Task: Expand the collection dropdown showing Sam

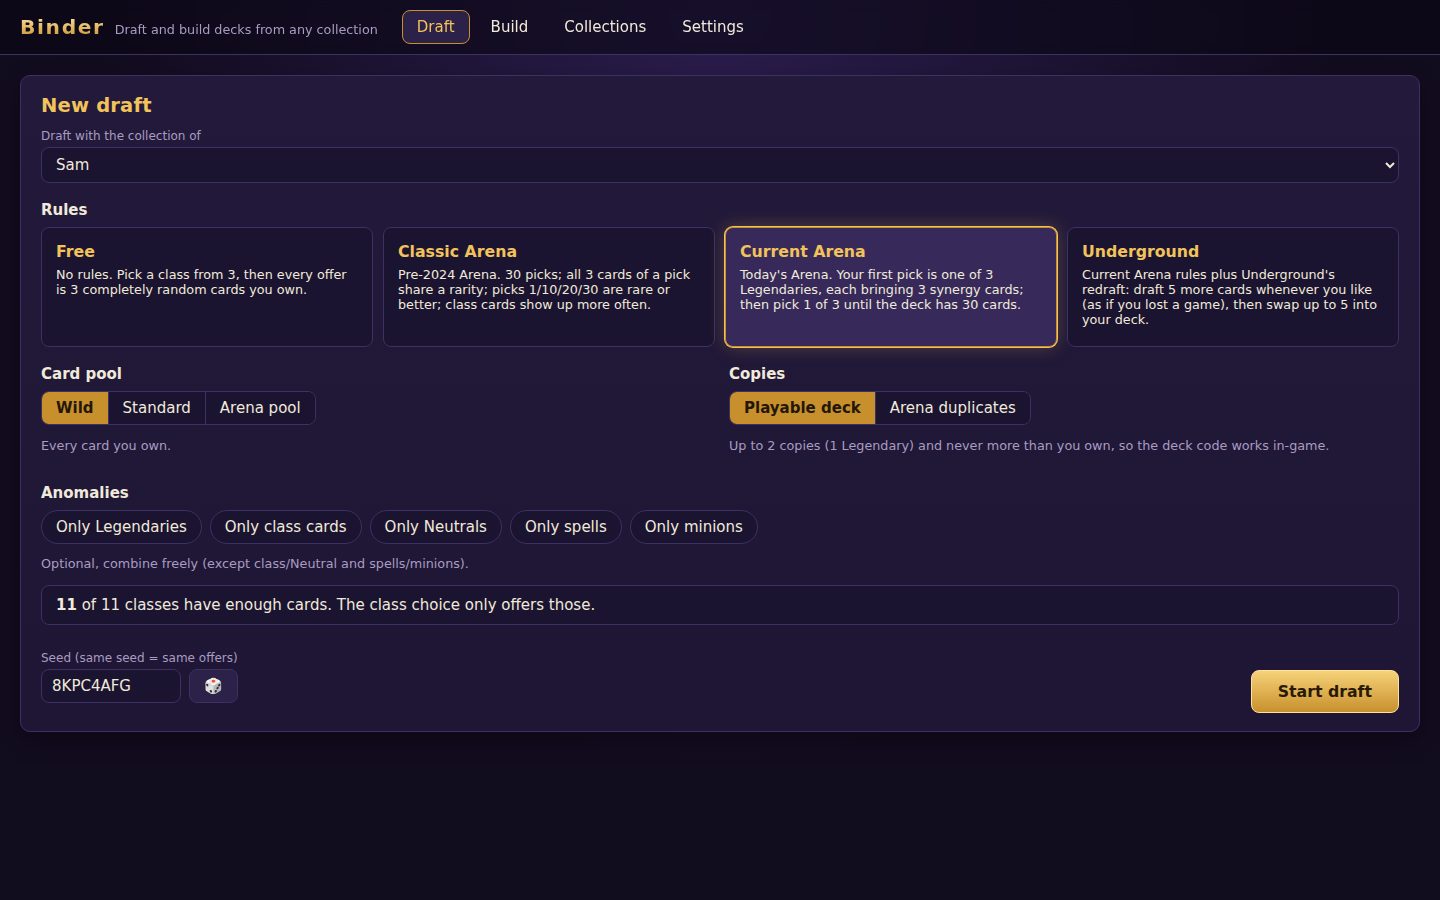Action: [720, 165]
